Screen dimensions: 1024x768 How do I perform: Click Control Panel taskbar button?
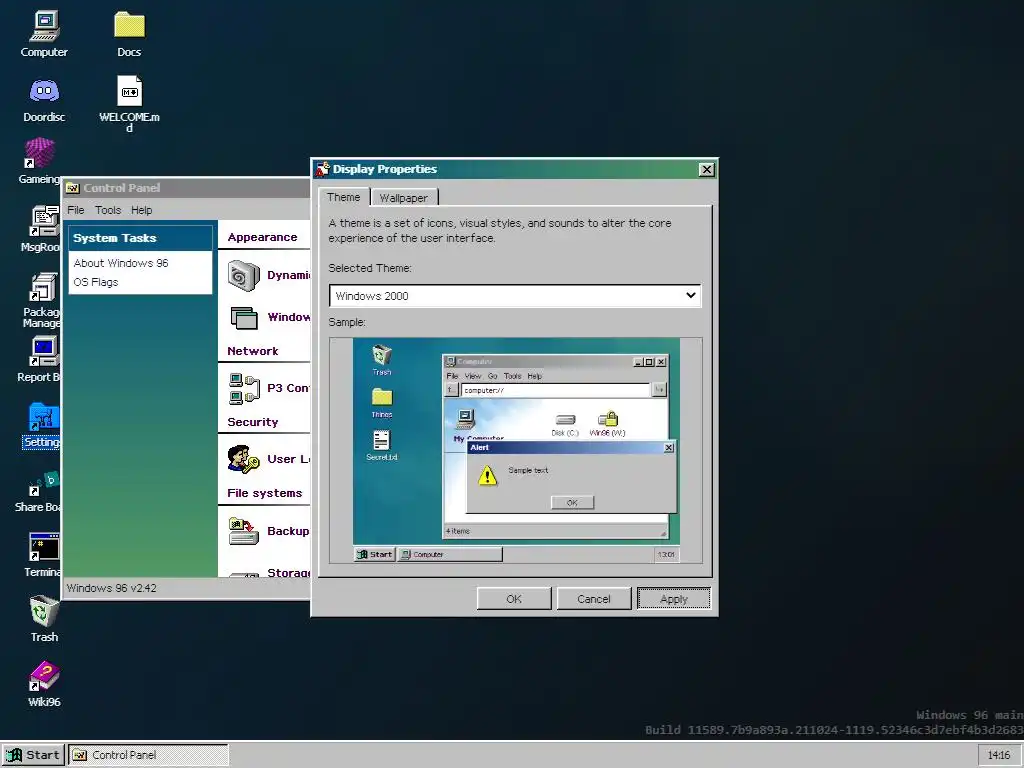pyautogui.click(x=149, y=755)
